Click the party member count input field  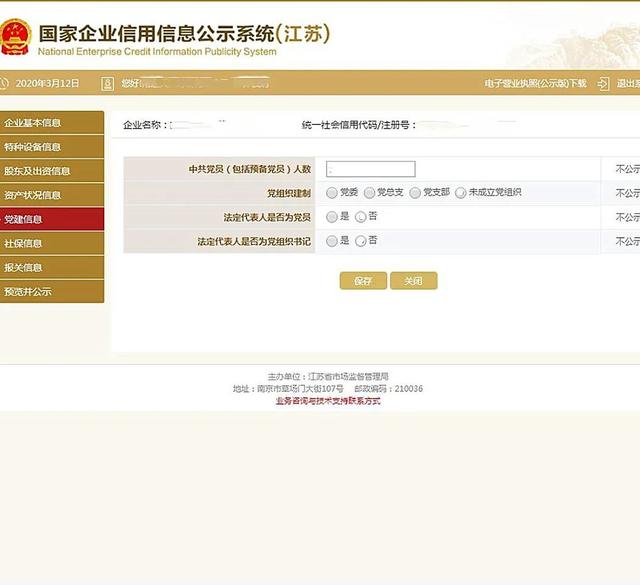point(371,169)
